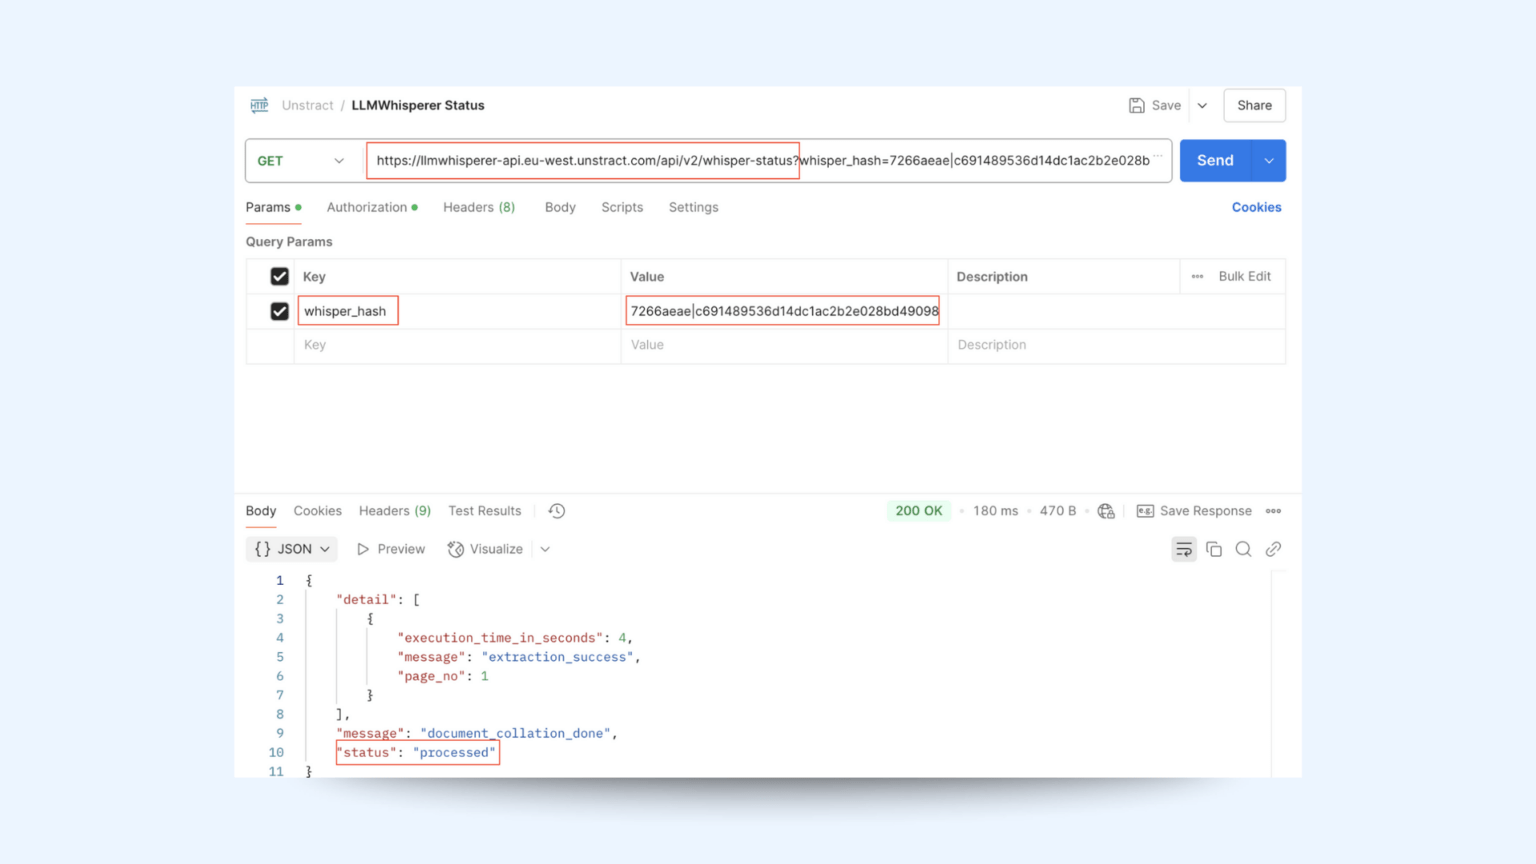Open network details via globe lock icon
This screenshot has width=1536, height=864.
coord(1105,510)
